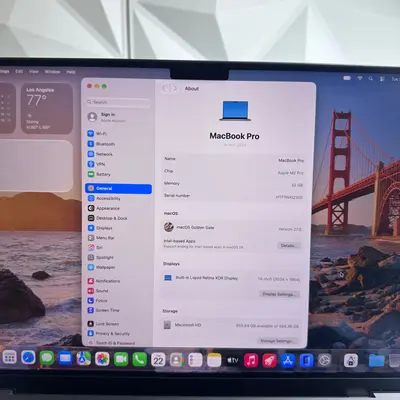Click the Chip value Apple M2 Pro
This screenshot has height=400, width=400.
pyautogui.click(x=290, y=173)
